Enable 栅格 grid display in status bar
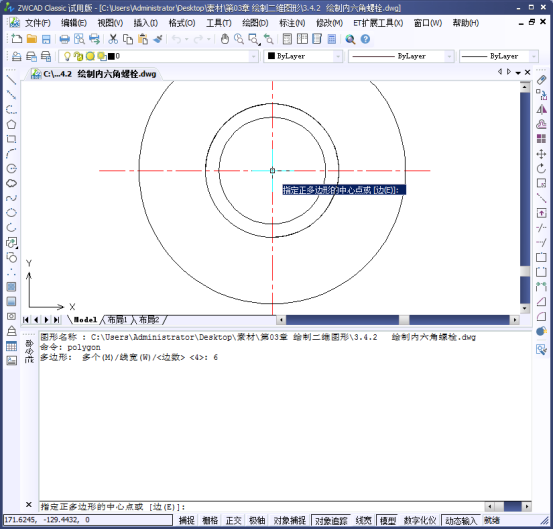This screenshot has width=554, height=529. (210, 520)
